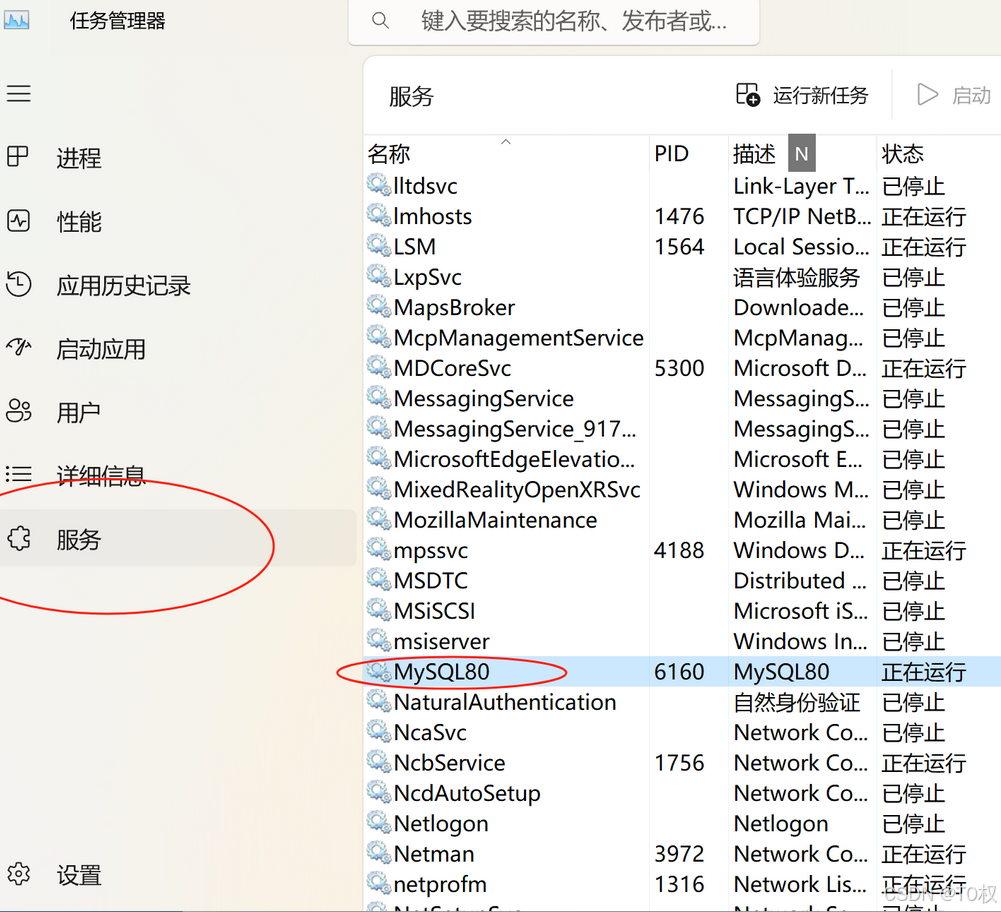Image resolution: width=1001 pixels, height=912 pixels.
Task: Select the mpssvc service entry
Action: pyautogui.click(x=422, y=550)
